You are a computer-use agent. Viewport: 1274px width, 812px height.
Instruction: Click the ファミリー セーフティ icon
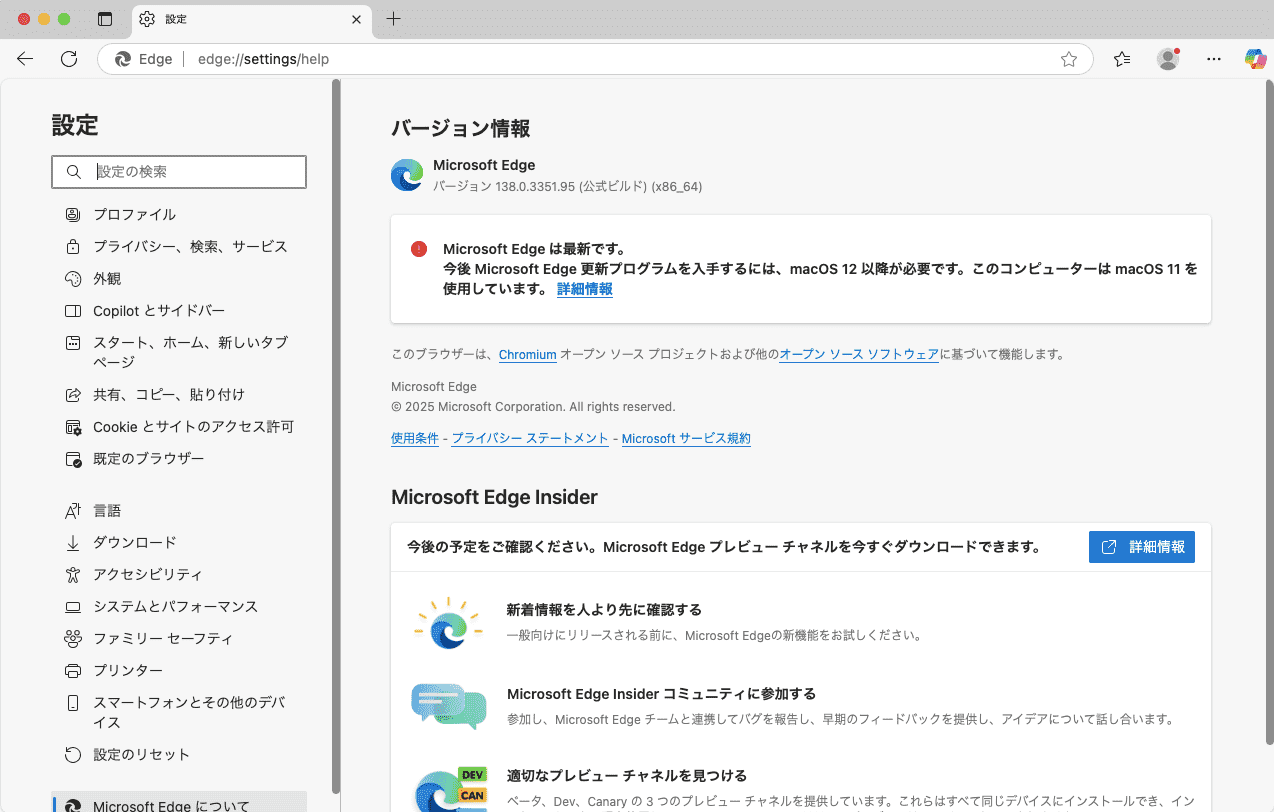(x=73, y=638)
